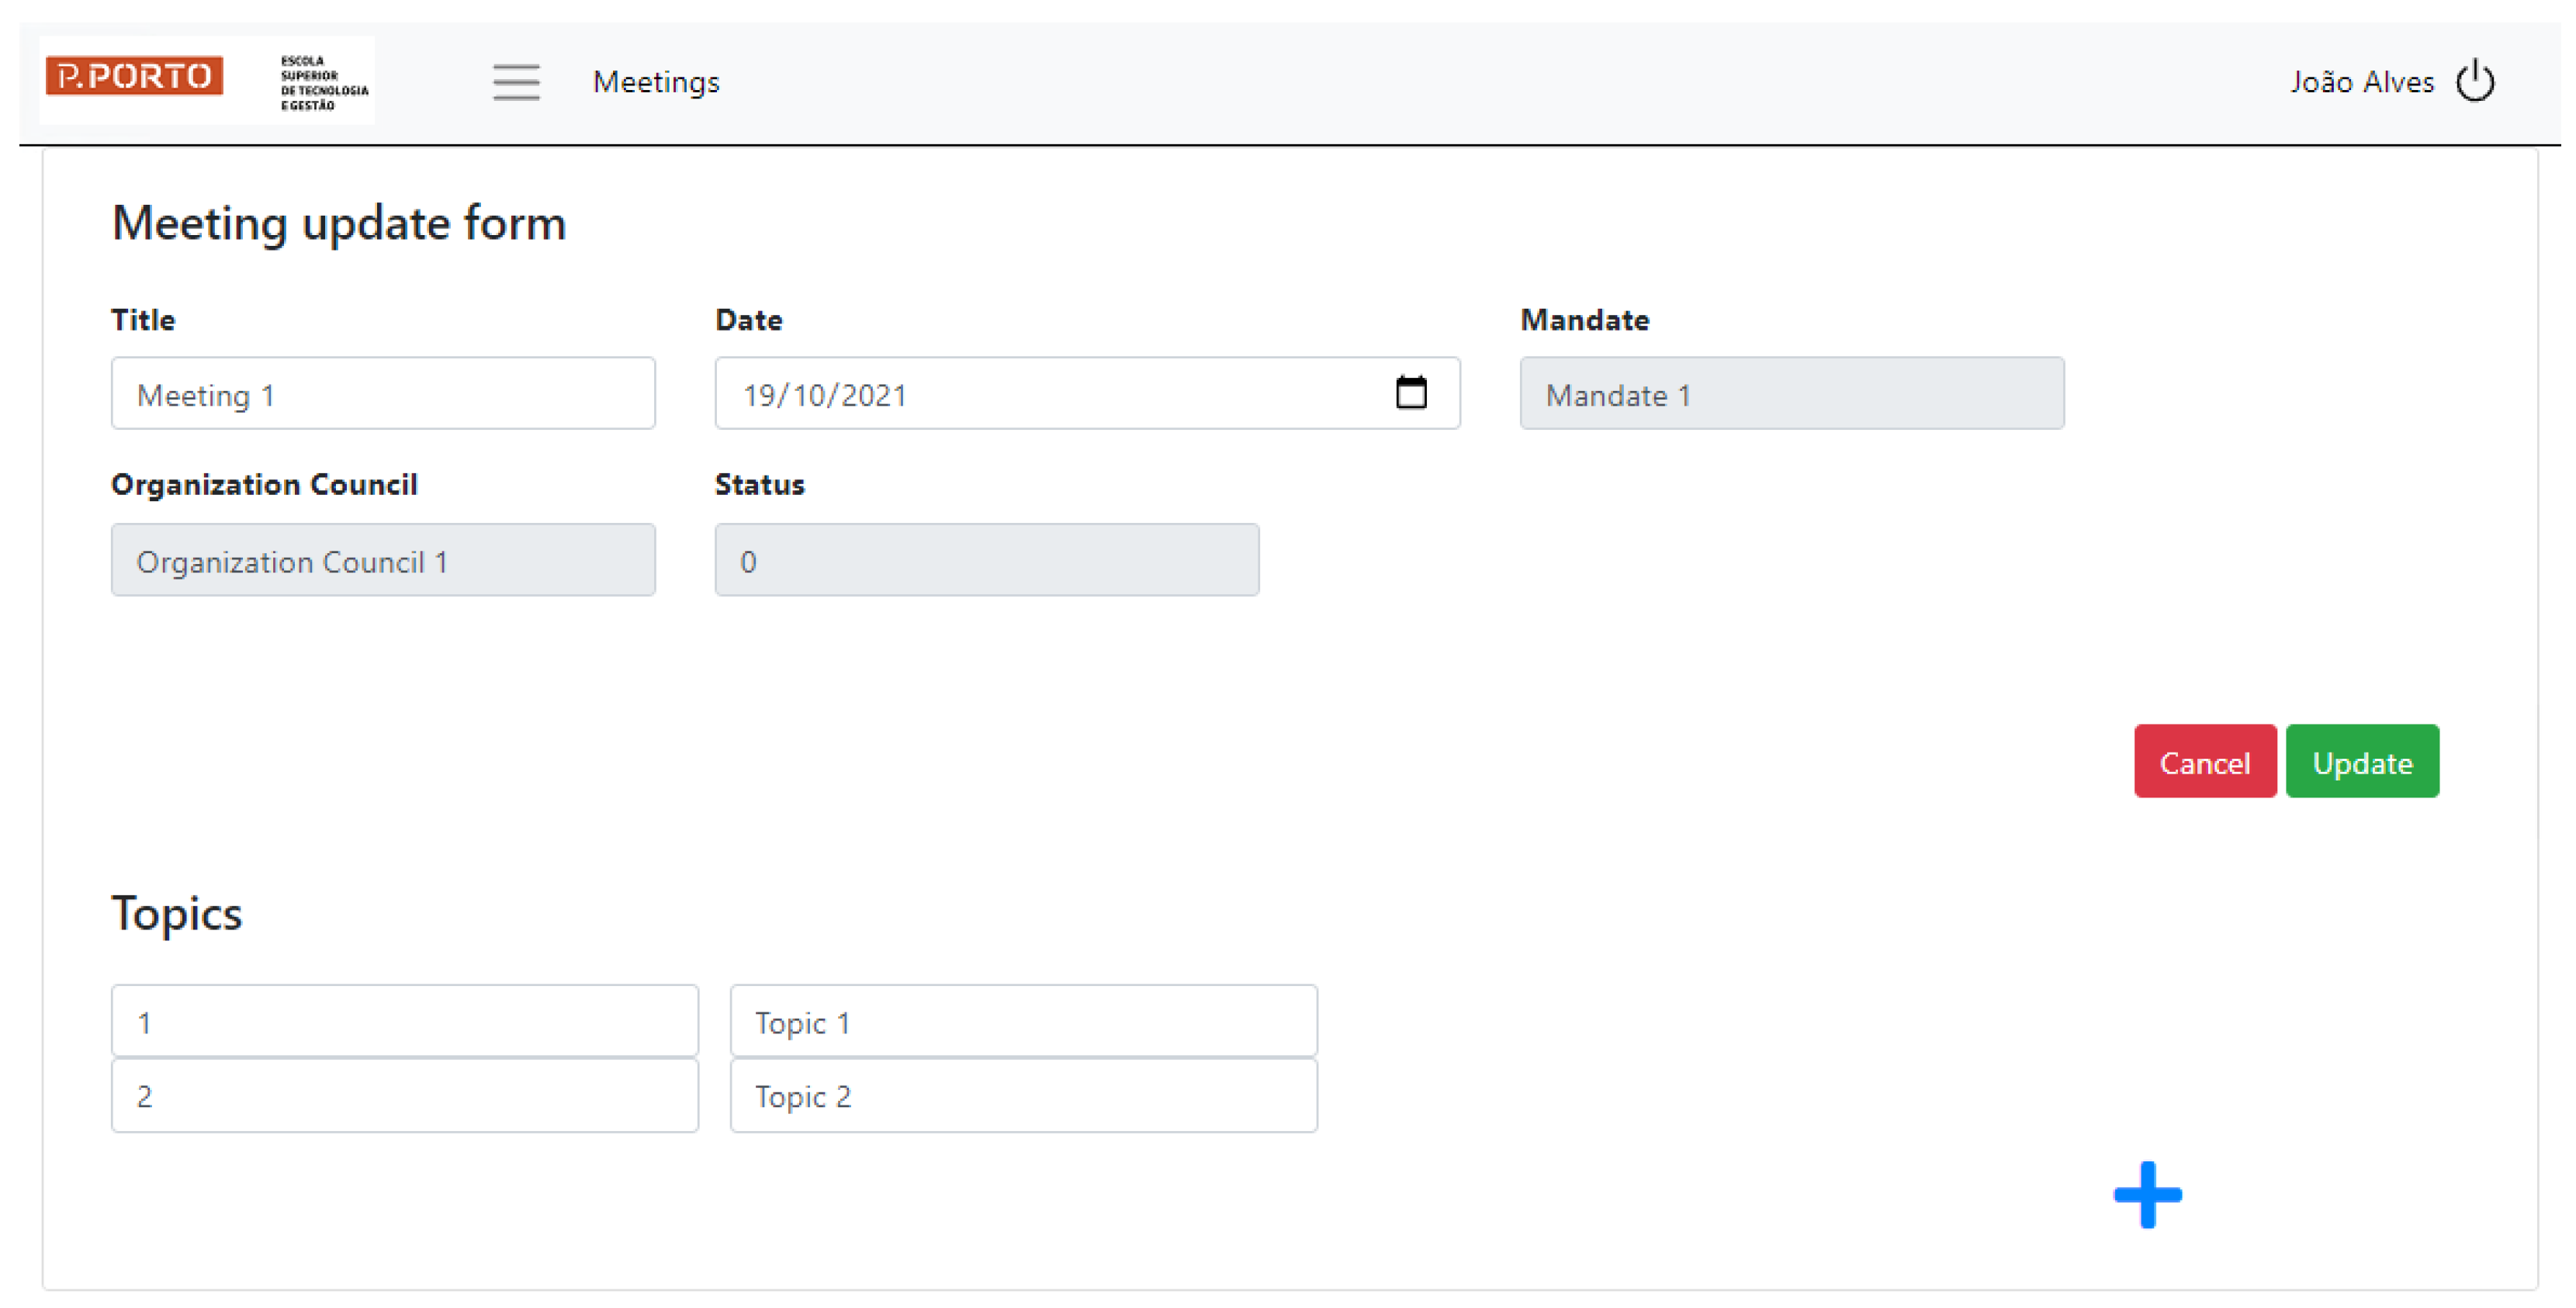The height and width of the screenshot is (1308, 2576).
Task: Open the calendar date picker icon
Action: point(1410,392)
